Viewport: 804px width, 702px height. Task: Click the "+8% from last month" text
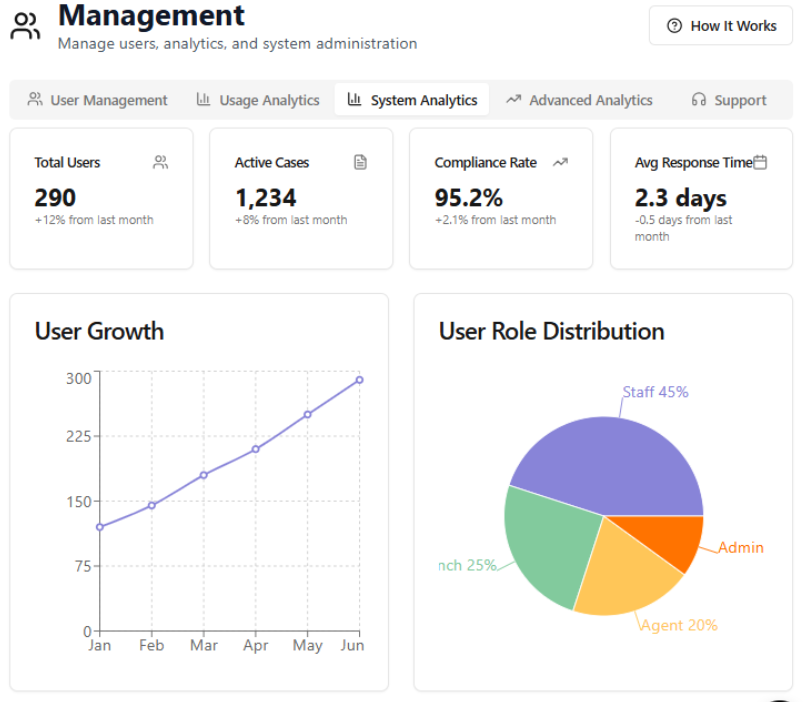tap(291, 220)
